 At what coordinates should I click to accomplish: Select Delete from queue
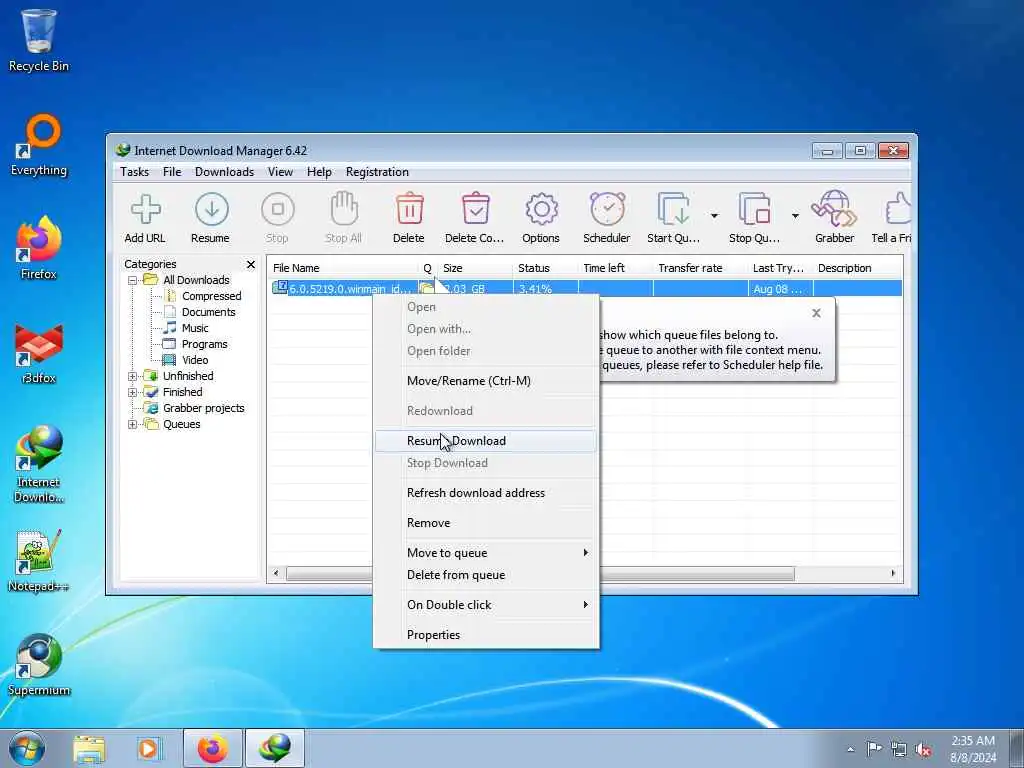486,575
